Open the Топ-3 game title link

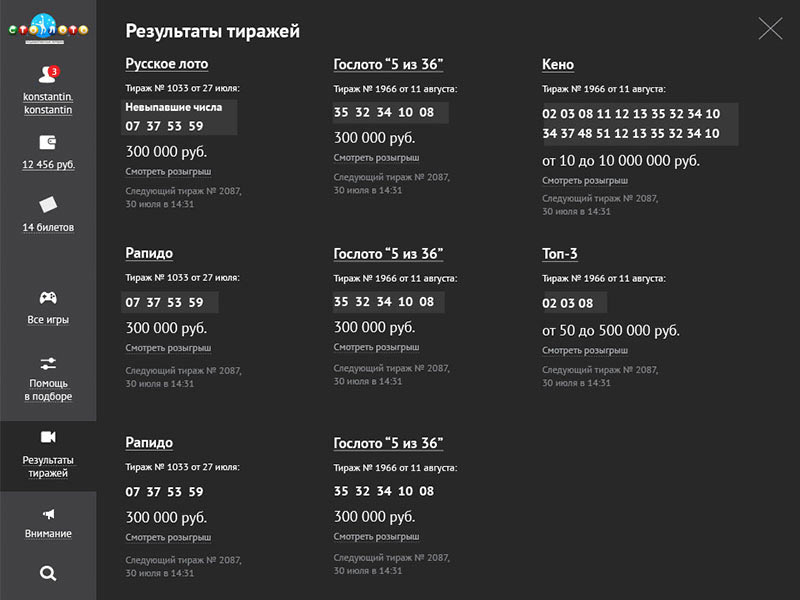[x=561, y=254]
